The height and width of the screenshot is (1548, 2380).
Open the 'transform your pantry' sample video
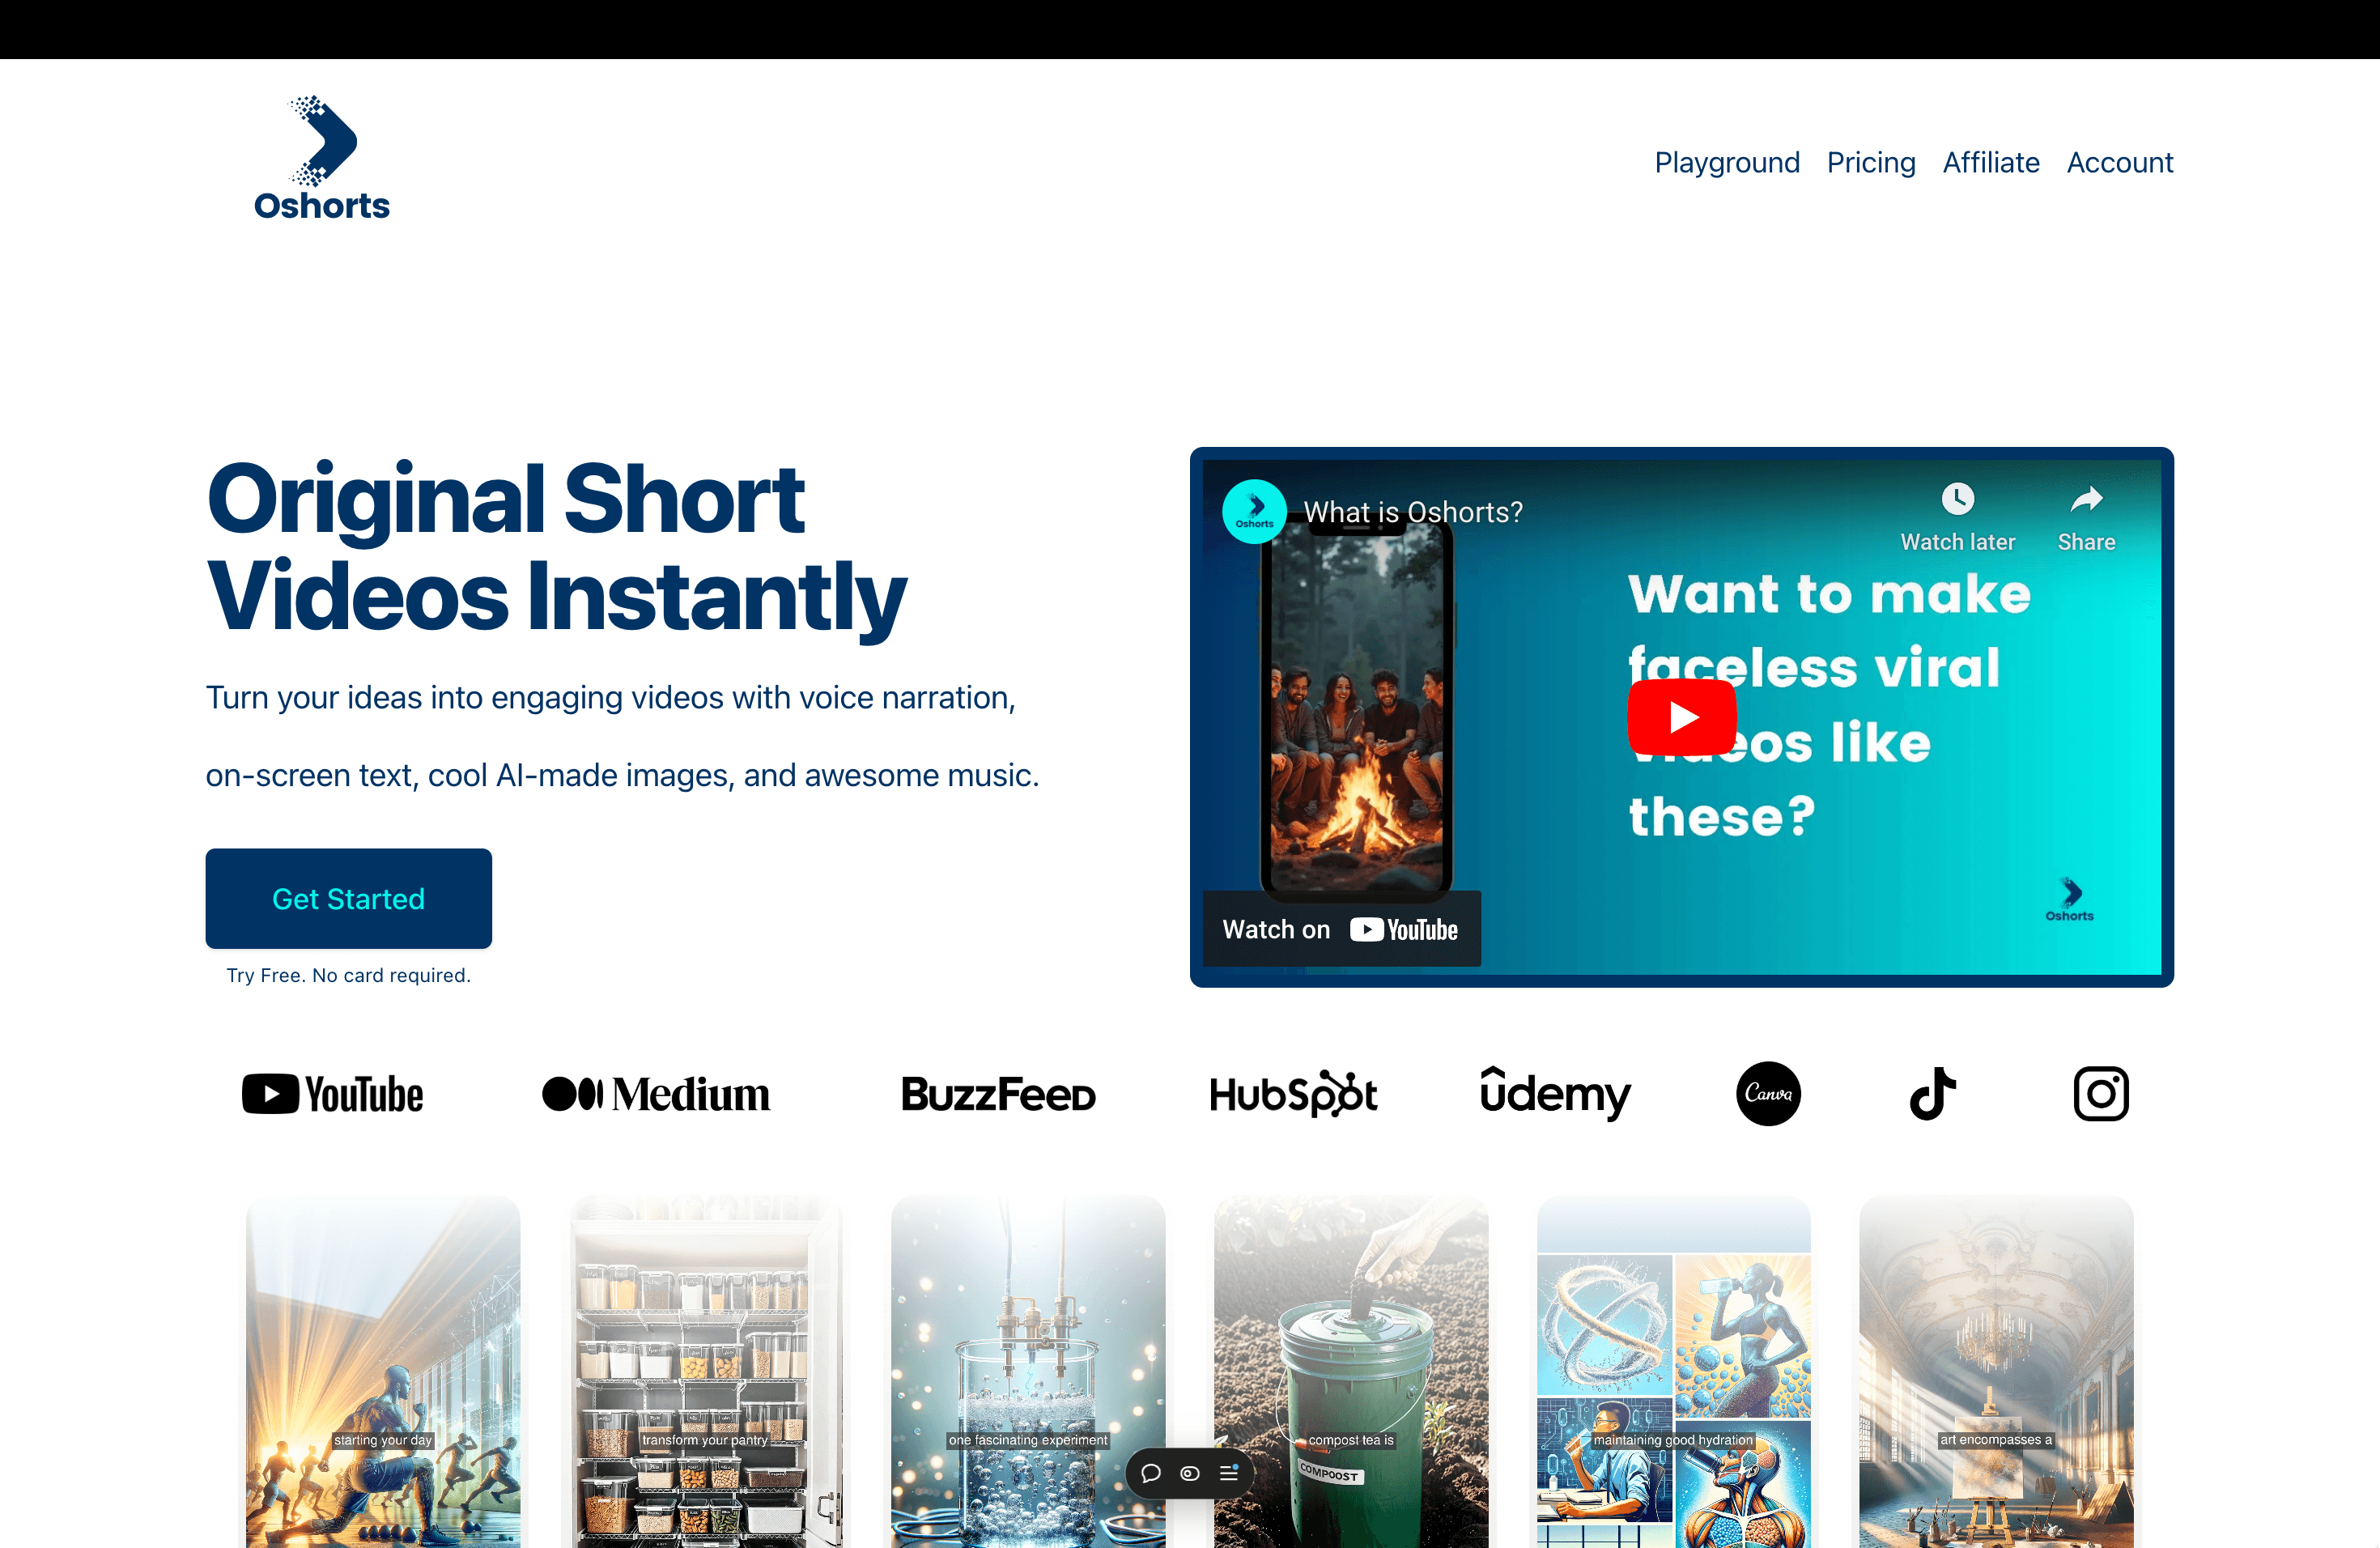(x=706, y=1372)
